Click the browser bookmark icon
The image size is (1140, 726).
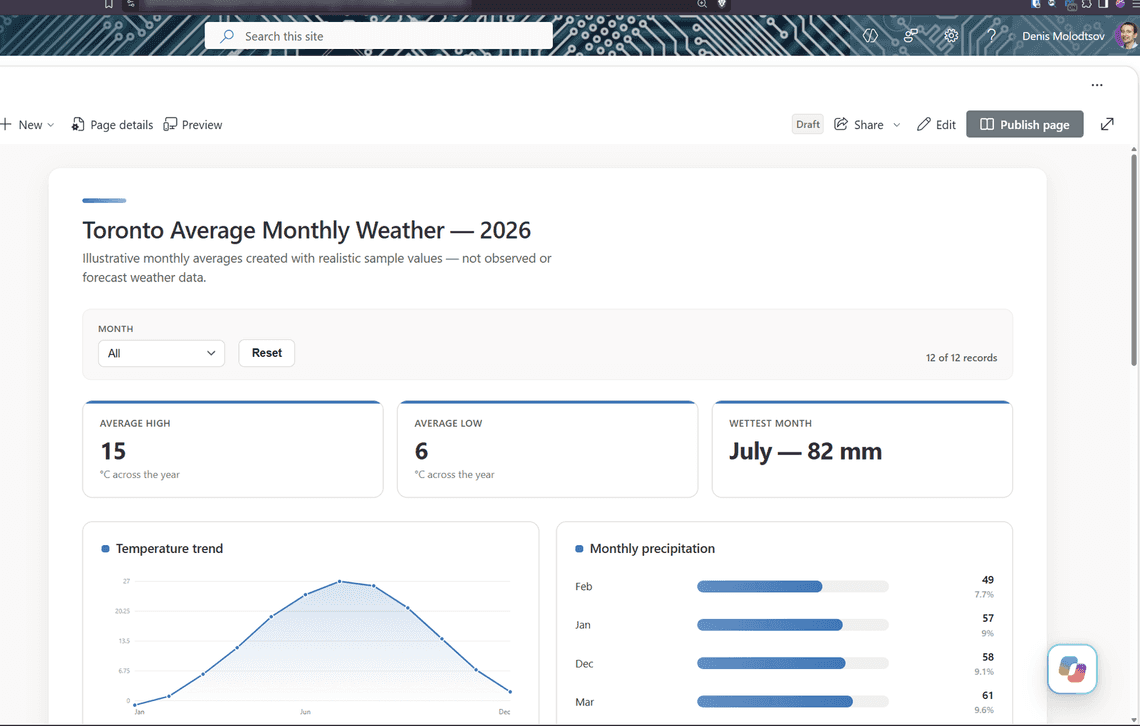[108, 4]
